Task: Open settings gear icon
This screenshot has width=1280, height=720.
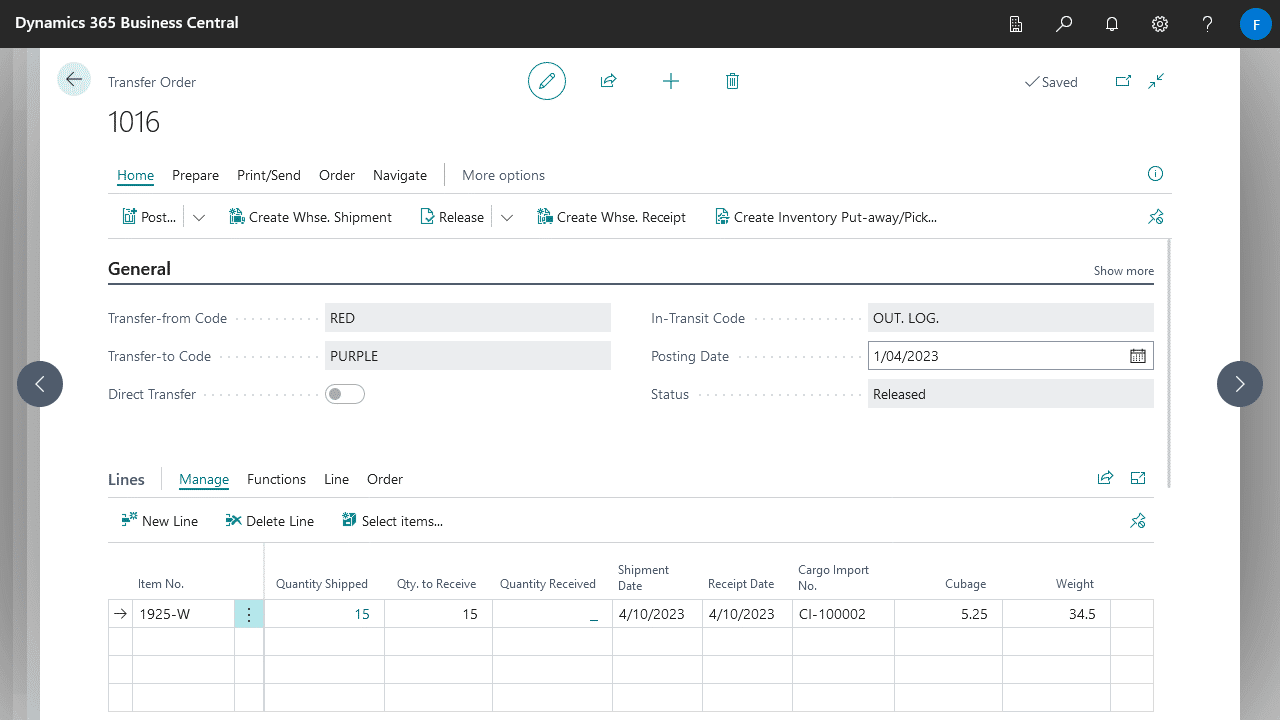Action: 1160,24
